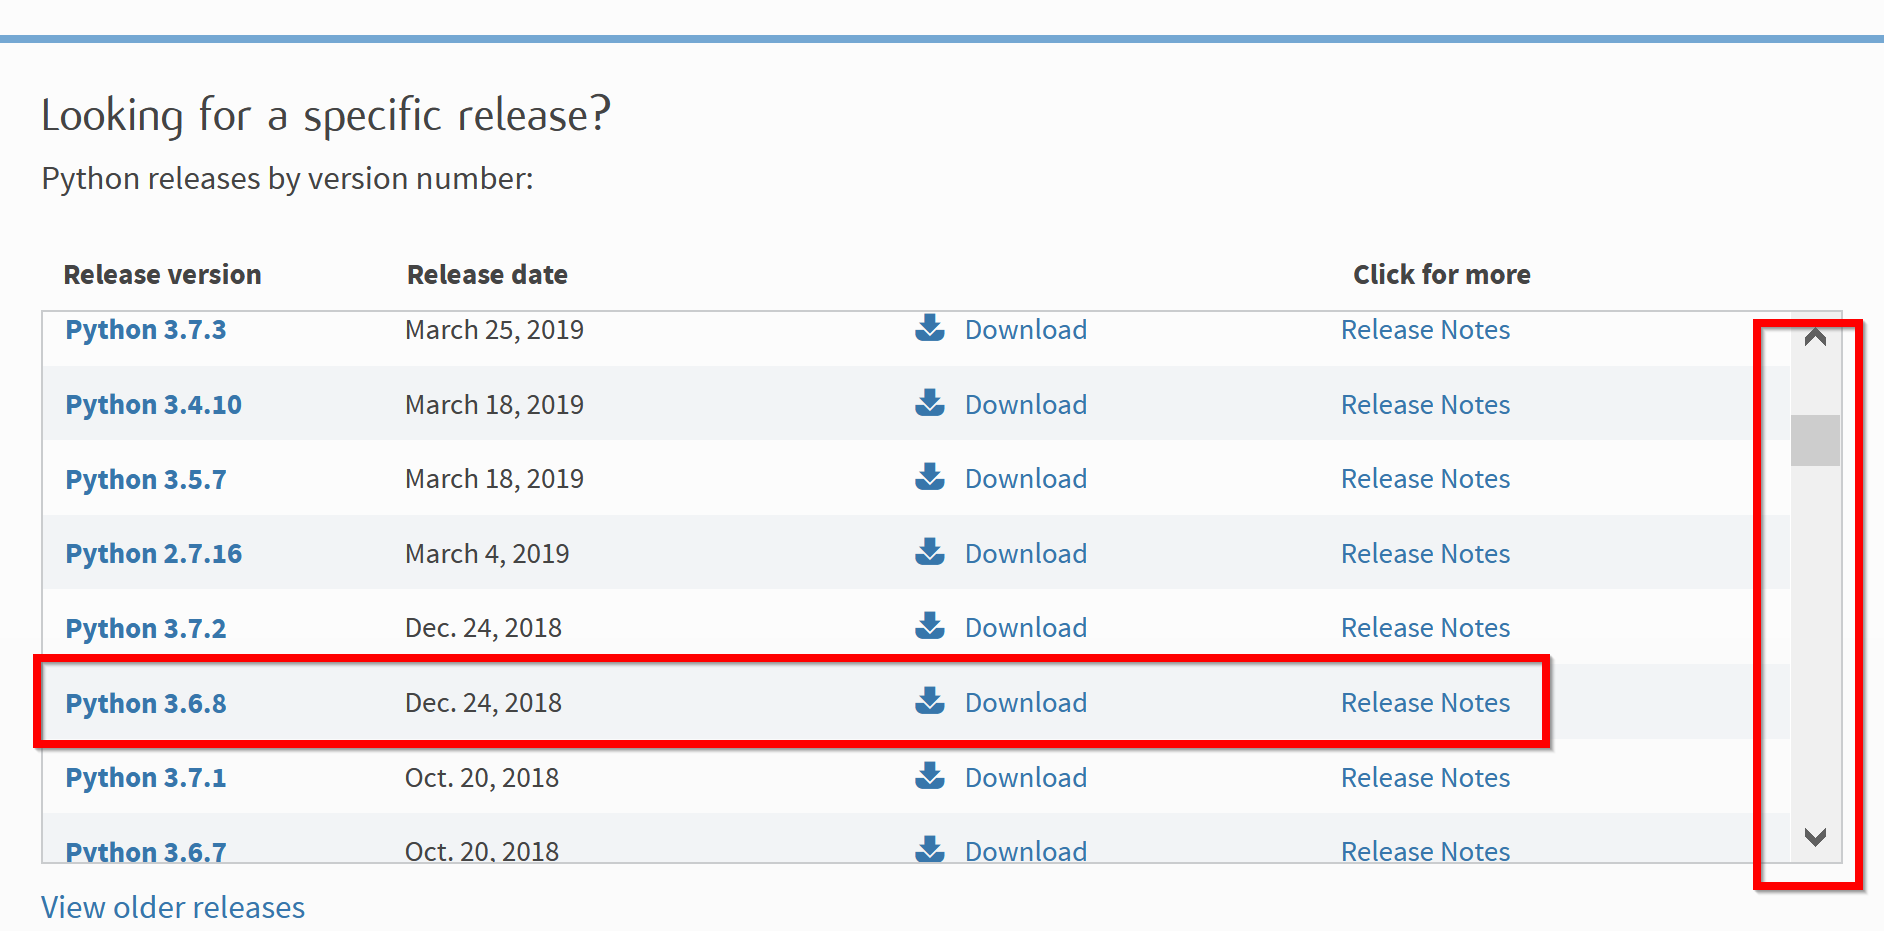Screen dimensions: 1884x931
Task: Select the Oct. 20, 2018 date beside Python 3.7.1
Action: click(482, 778)
